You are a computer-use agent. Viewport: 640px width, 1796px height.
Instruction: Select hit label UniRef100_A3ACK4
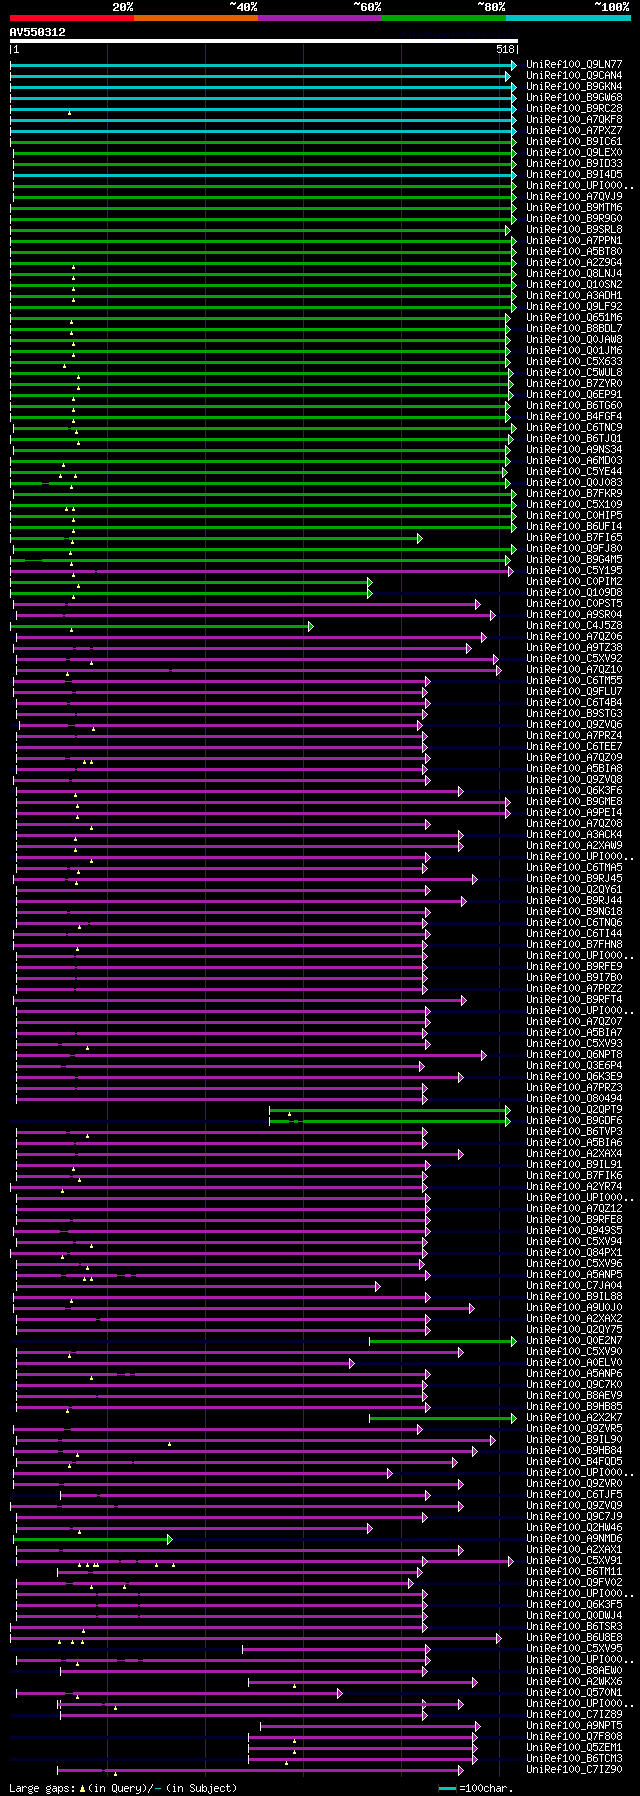coord(574,834)
